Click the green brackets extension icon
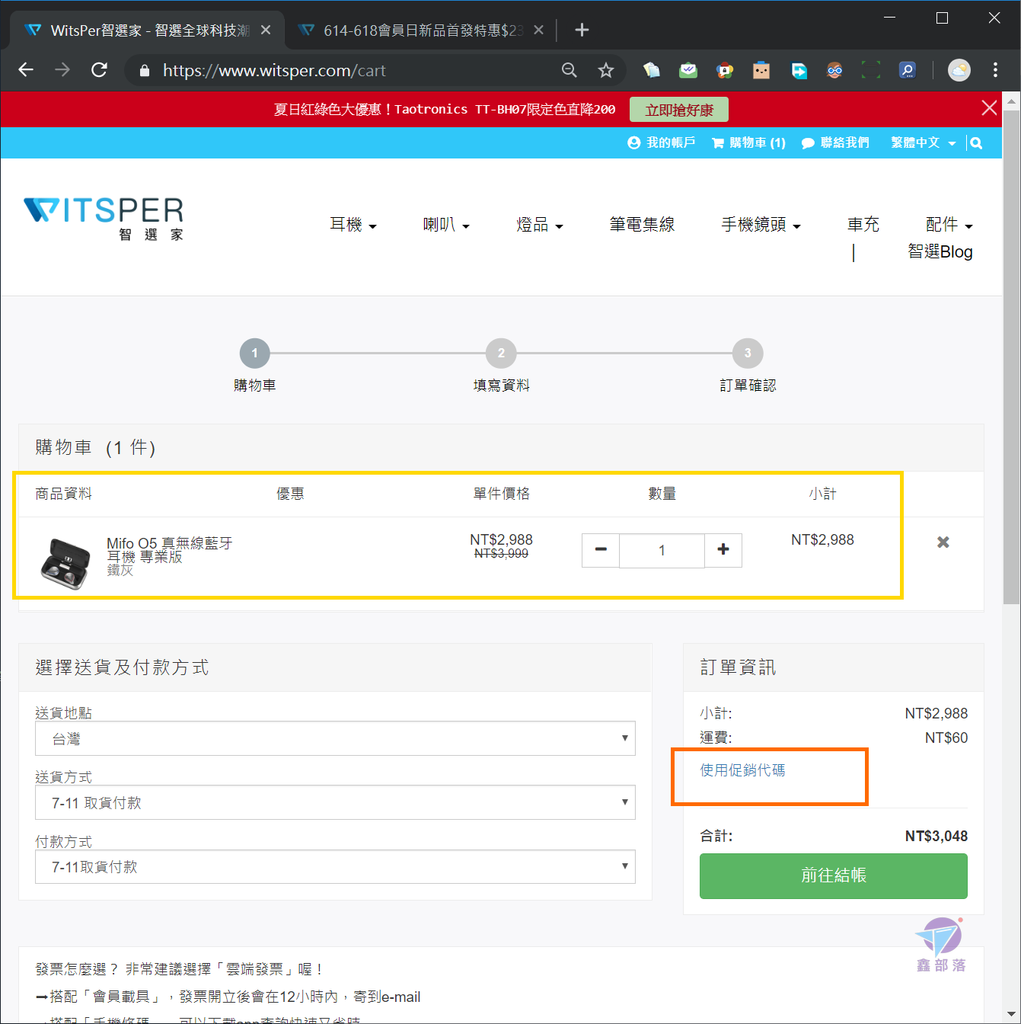 [871, 70]
